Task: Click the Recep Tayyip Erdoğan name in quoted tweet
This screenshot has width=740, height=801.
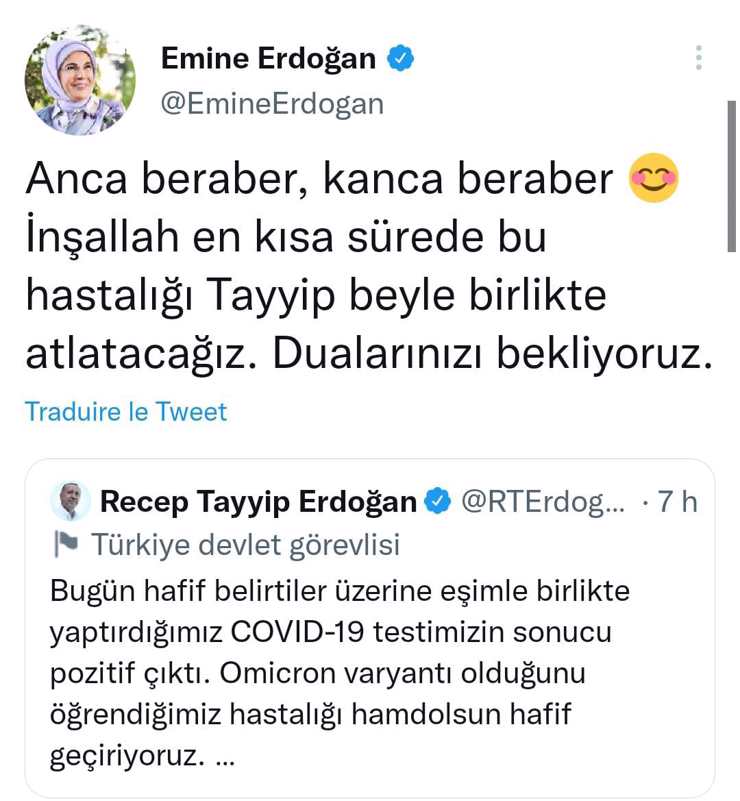Action: click(258, 502)
